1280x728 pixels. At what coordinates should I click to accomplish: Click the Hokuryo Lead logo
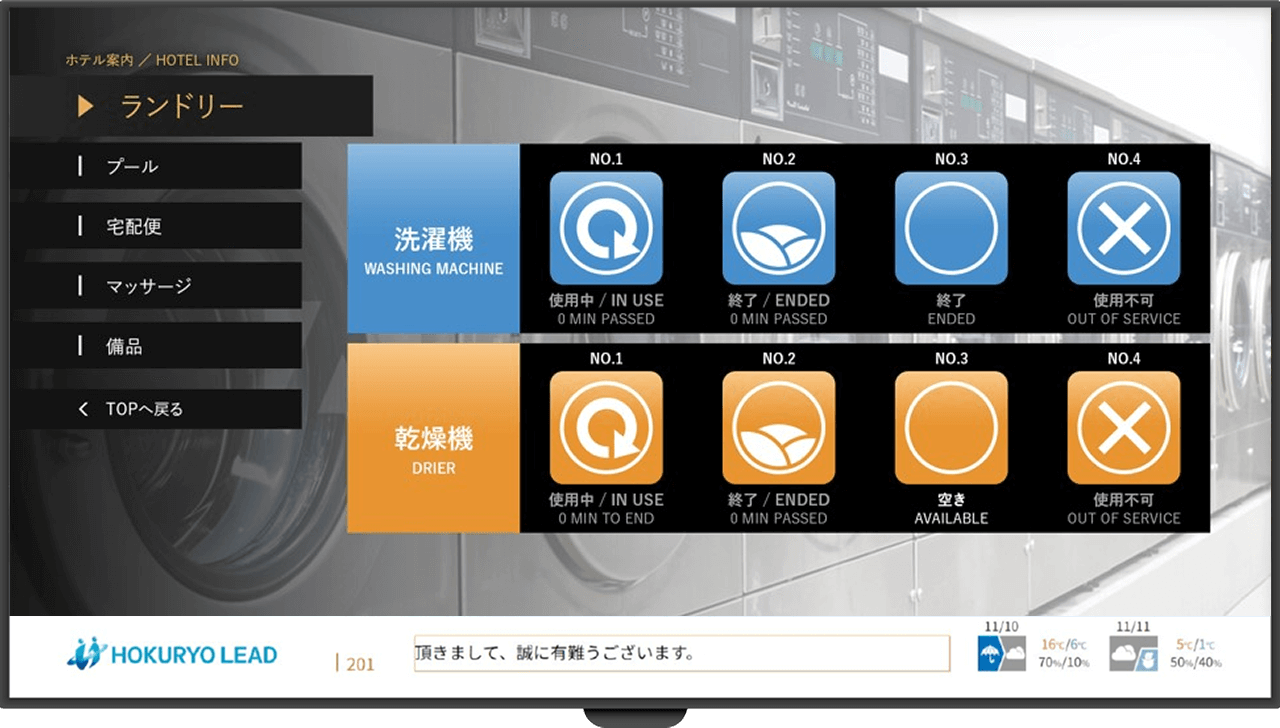(x=172, y=655)
